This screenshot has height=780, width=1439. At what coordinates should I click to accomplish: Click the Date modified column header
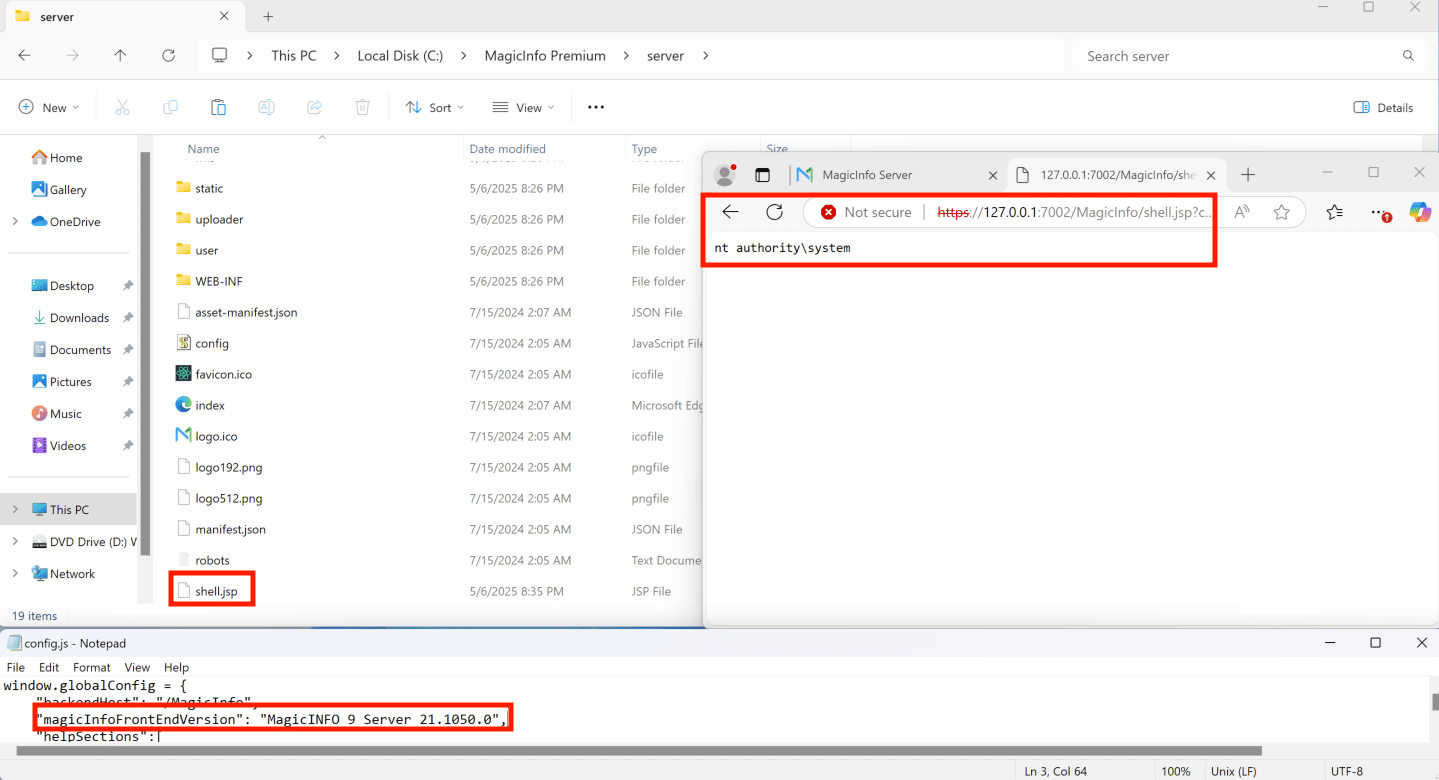(508, 149)
